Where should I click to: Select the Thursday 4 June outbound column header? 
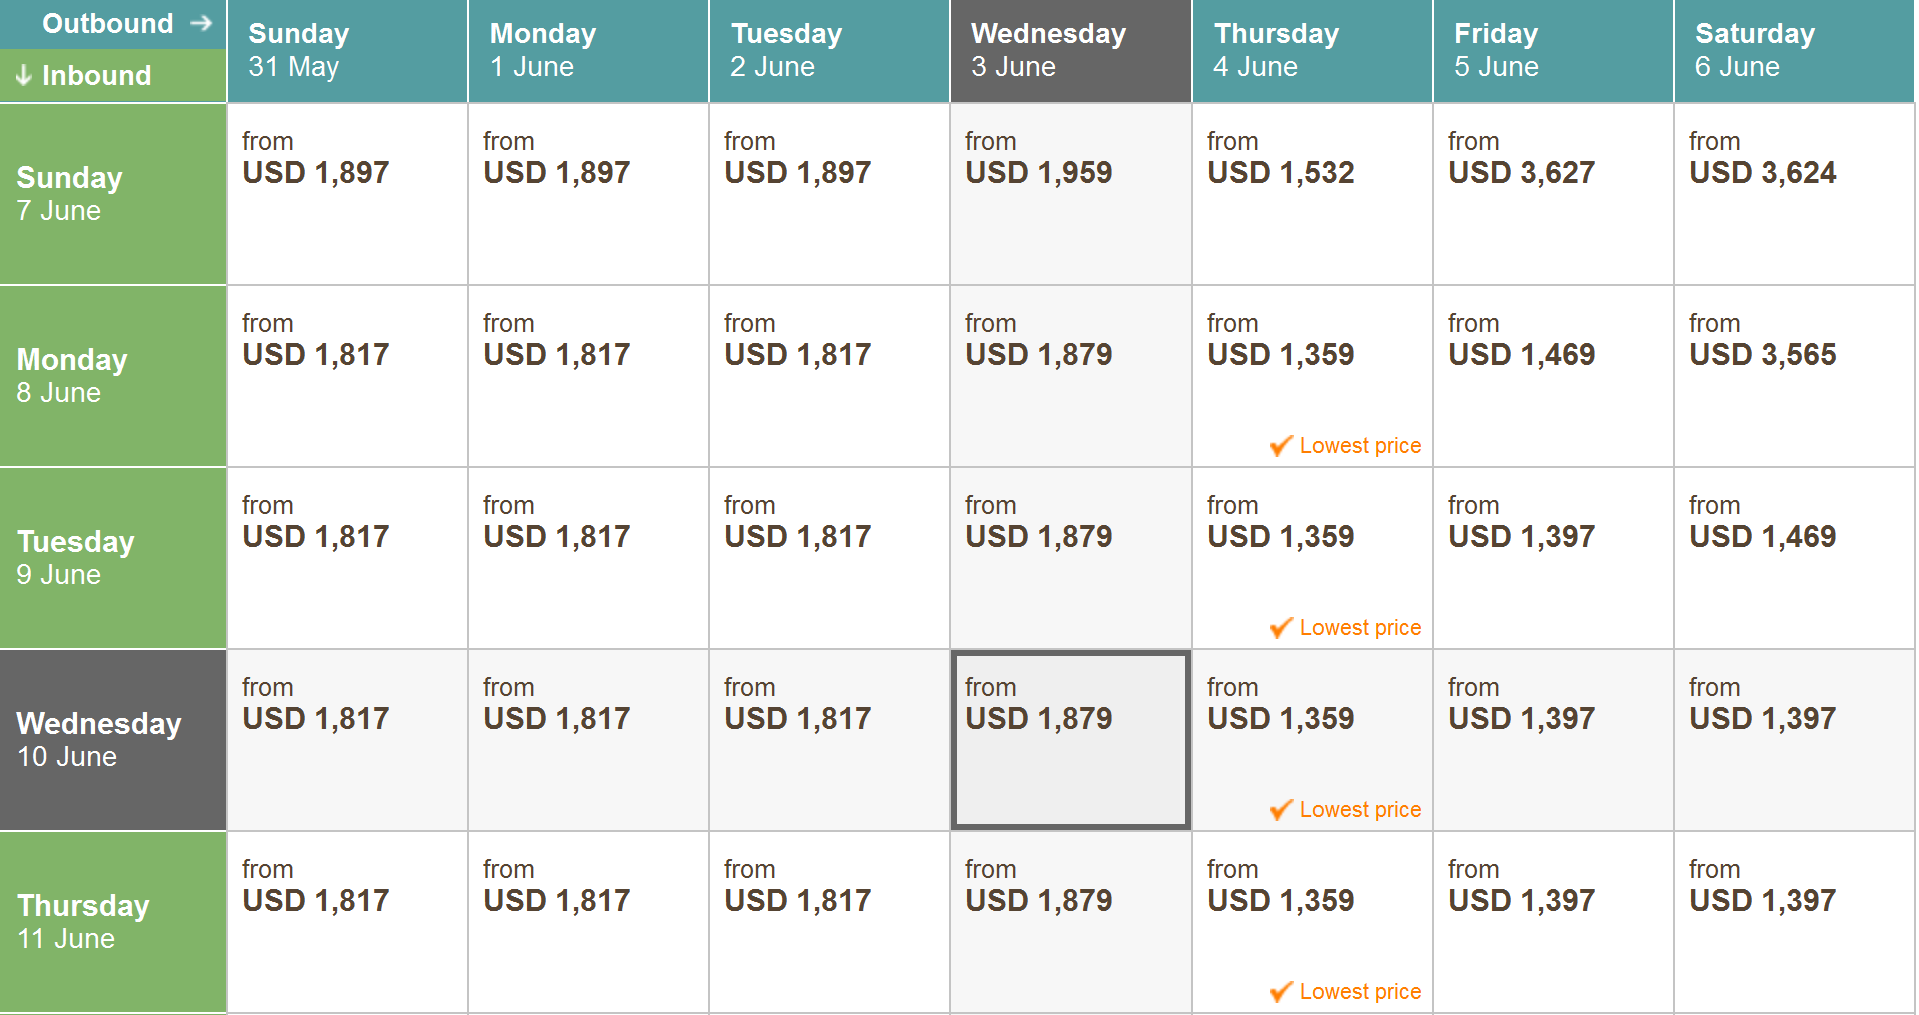[1312, 51]
